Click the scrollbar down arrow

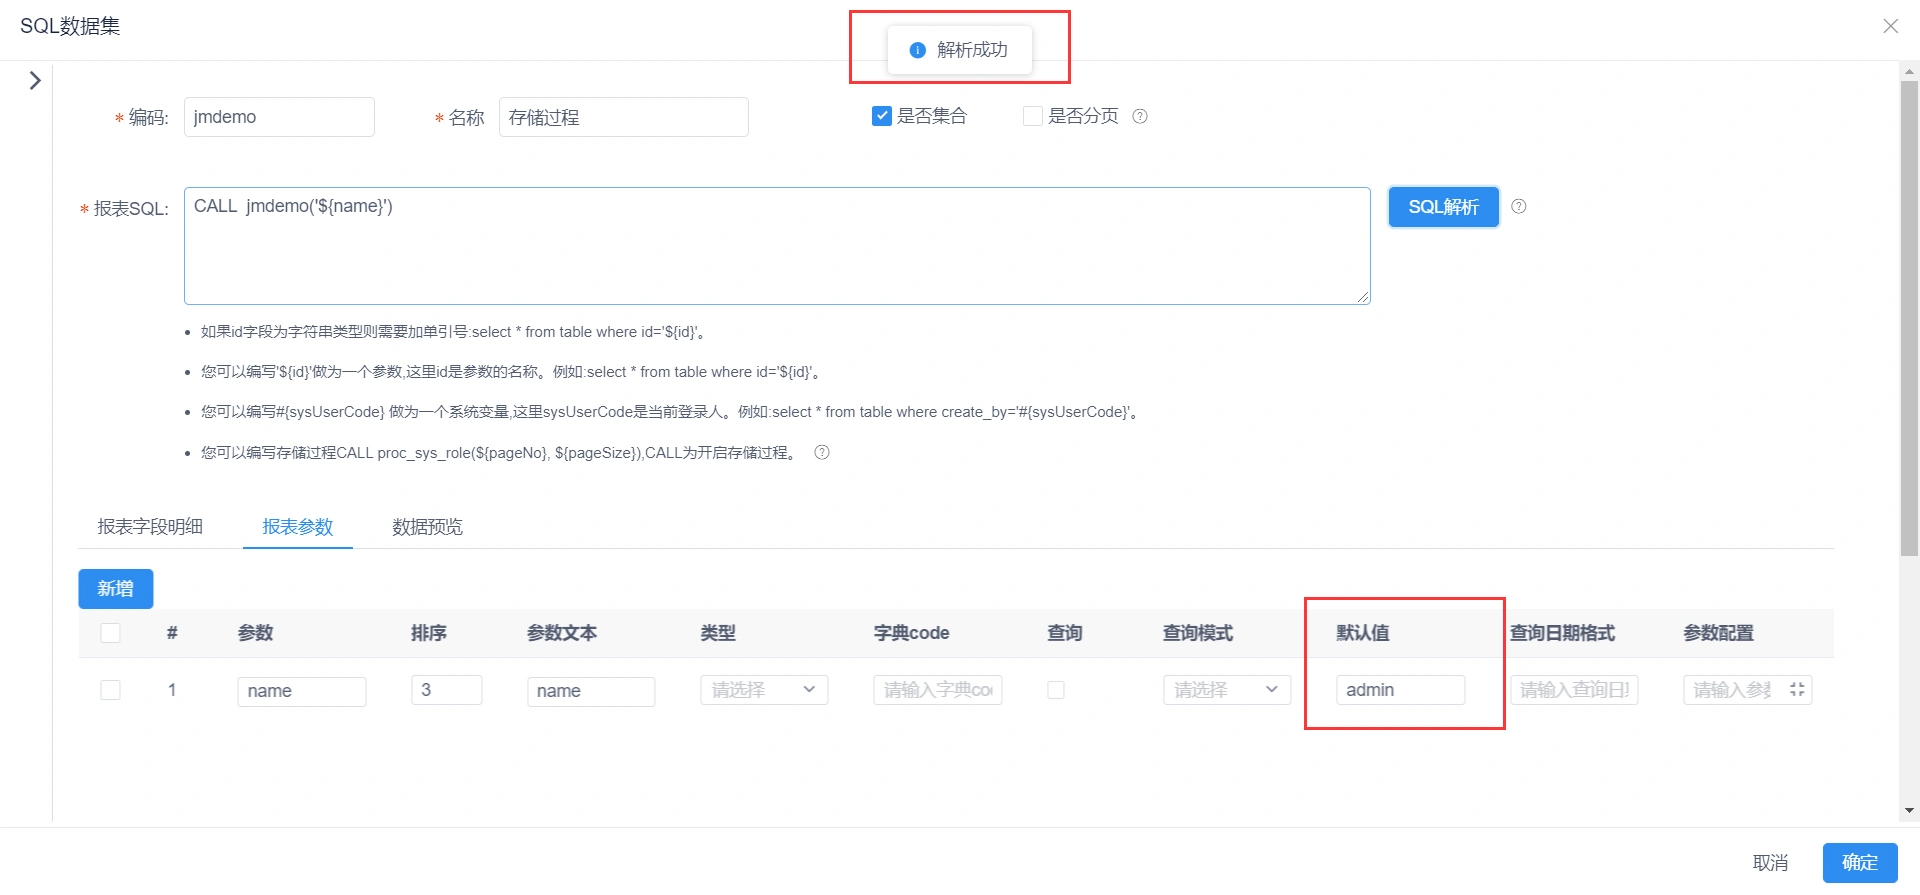1910,811
